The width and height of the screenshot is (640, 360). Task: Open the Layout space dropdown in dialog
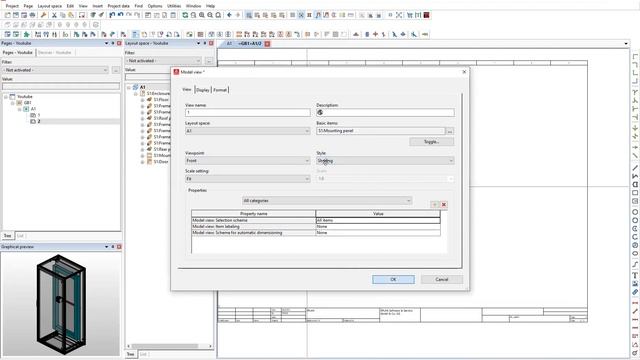[x=247, y=131]
